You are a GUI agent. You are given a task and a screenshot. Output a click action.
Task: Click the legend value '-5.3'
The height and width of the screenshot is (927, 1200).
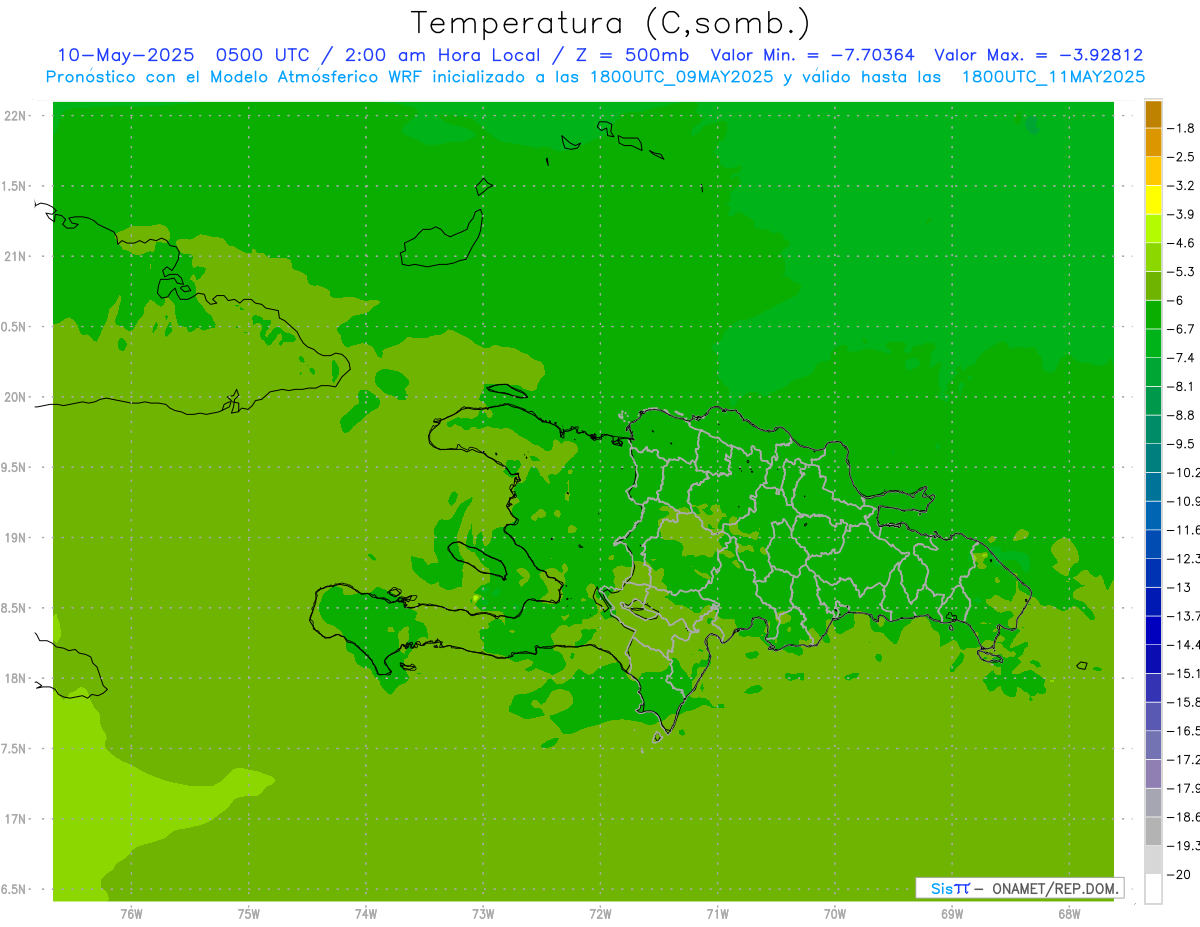[x=1181, y=272]
